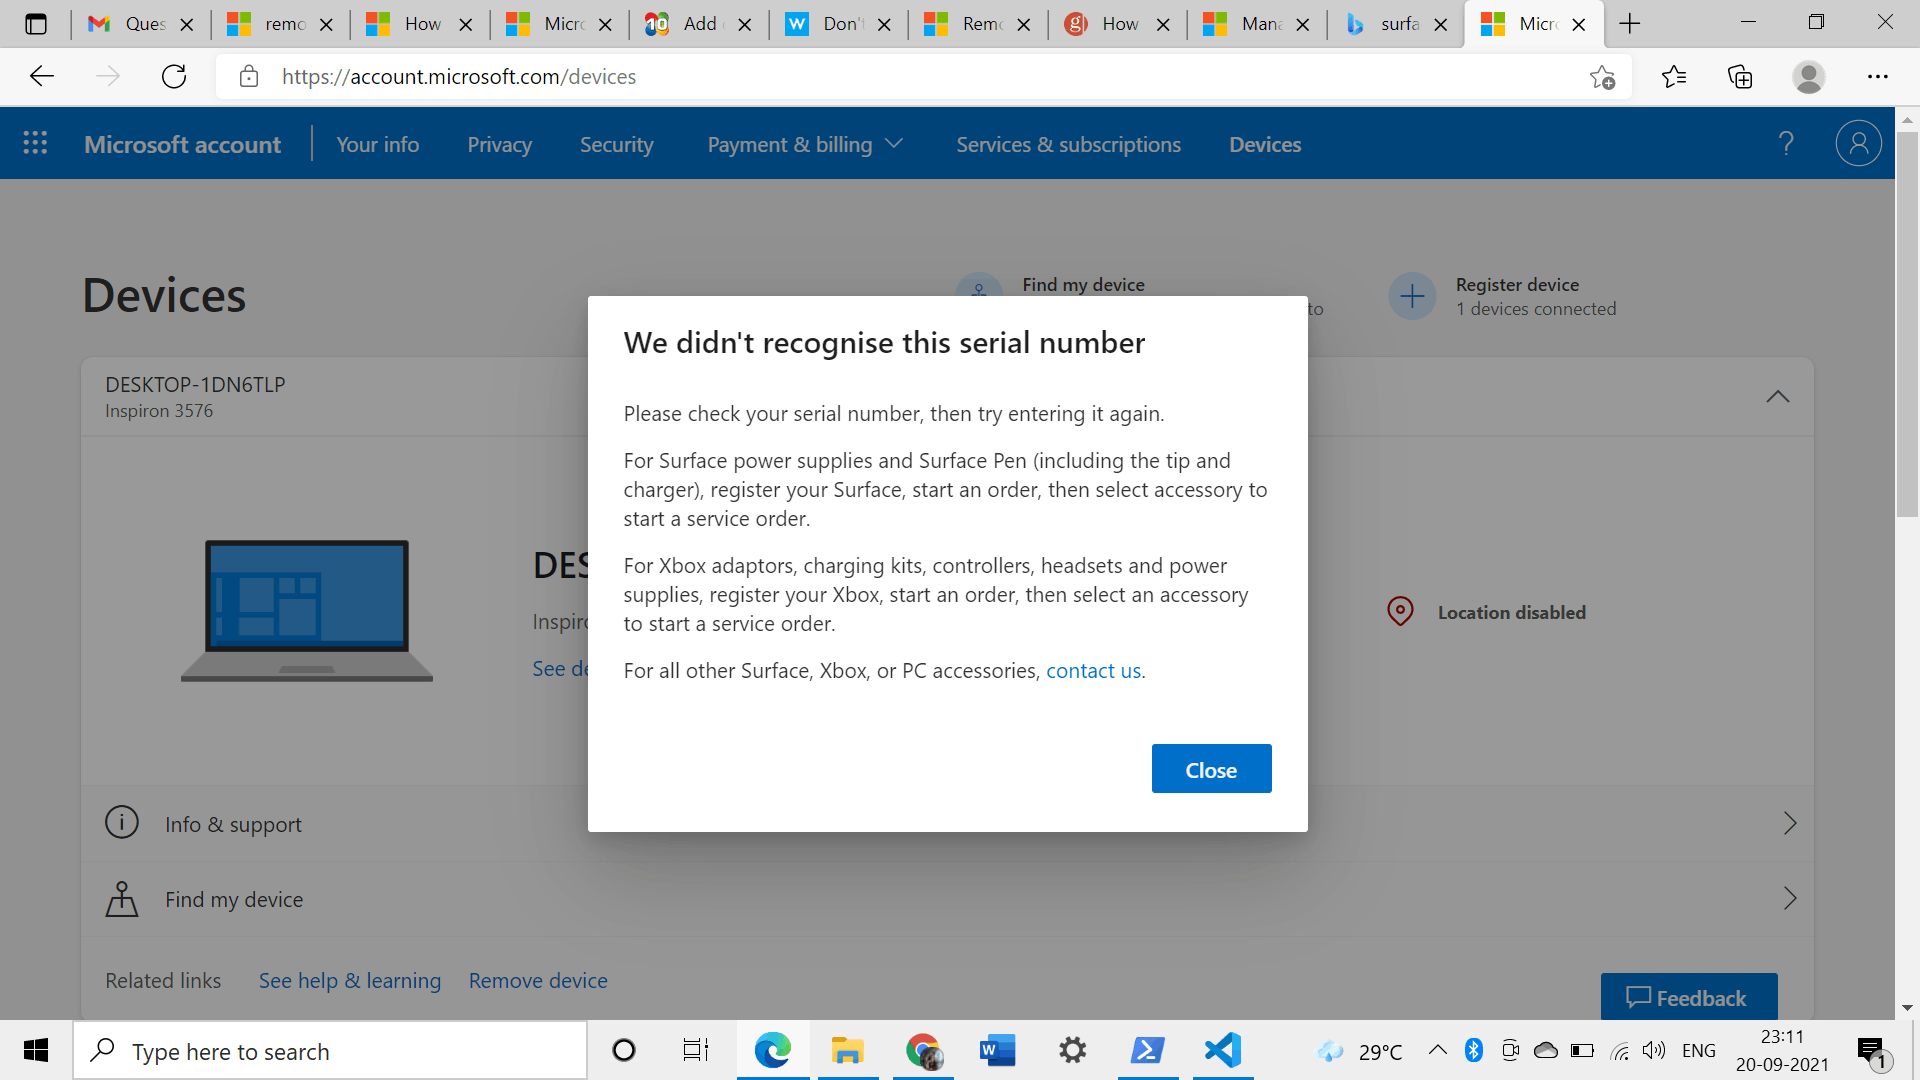This screenshot has height=1080, width=1920.
Task: Click the Register device plus icon
Action: click(1412, 297)
